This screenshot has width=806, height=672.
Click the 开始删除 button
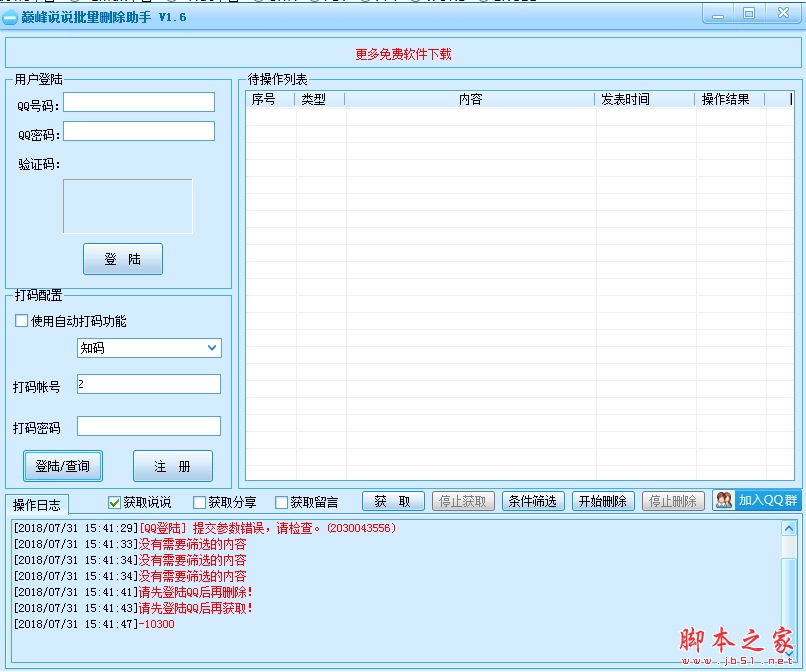click(603, 501)
